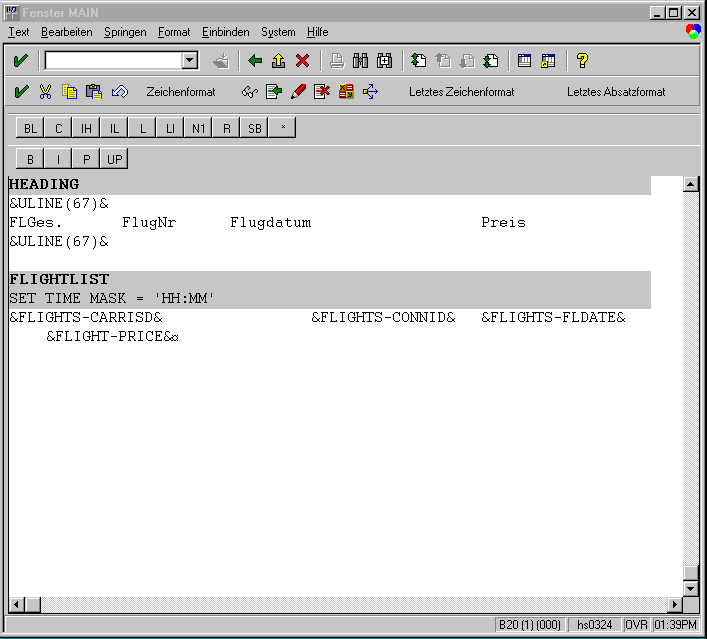The width and height of the screenshot is (707, 639).
Task: Click the red cancel X icon
Action: tap(302, 61)
